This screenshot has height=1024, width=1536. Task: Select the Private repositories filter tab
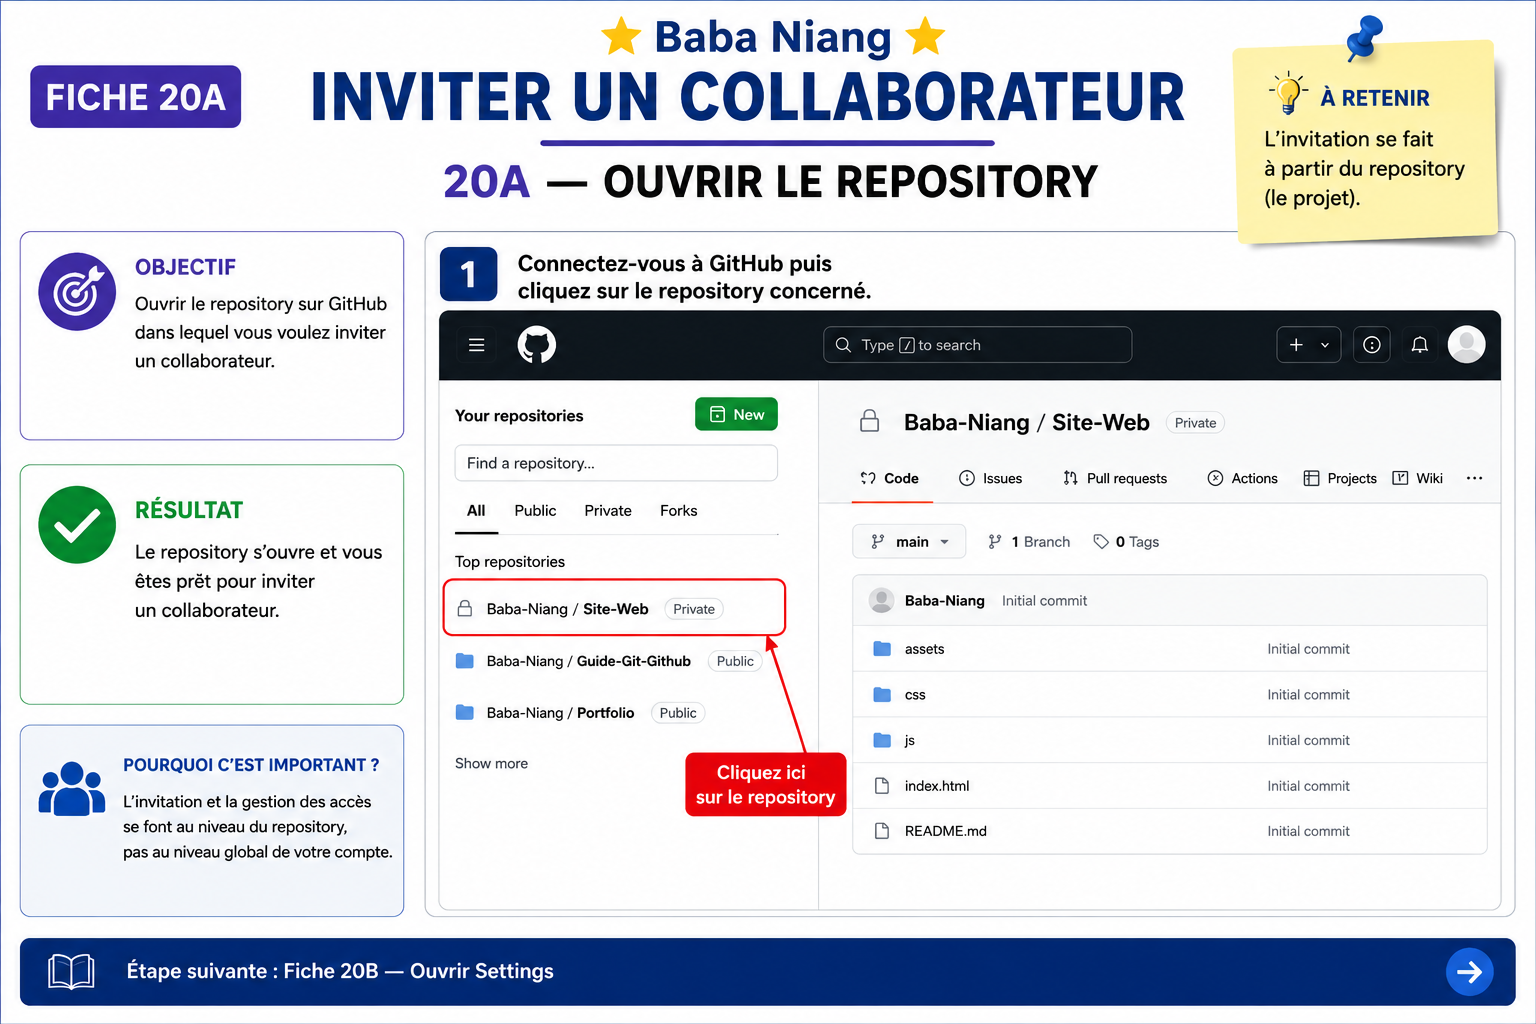pyautogui.click(x=608, y=510)
